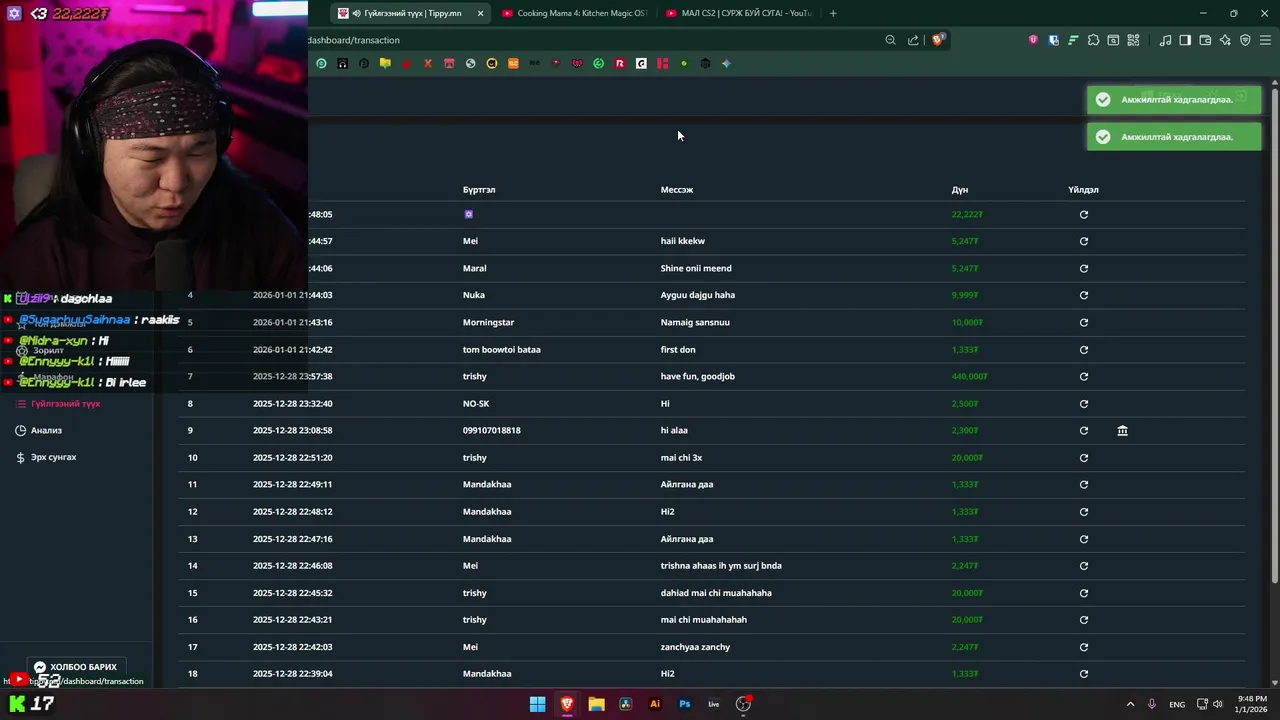Open the yellow folder bookmark
Screen dimensions: 1280x720
[x=385, y=63]
